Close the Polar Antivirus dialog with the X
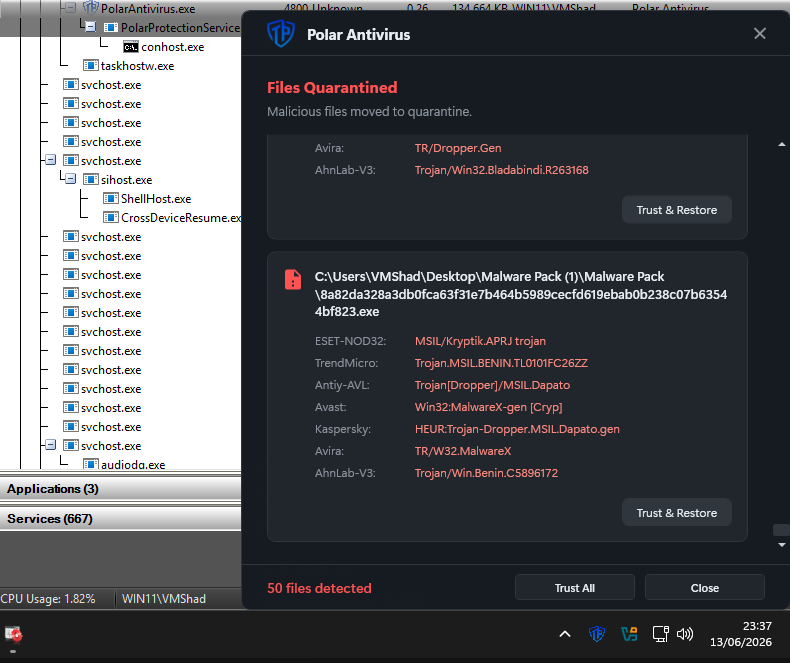 coord(760,34)
